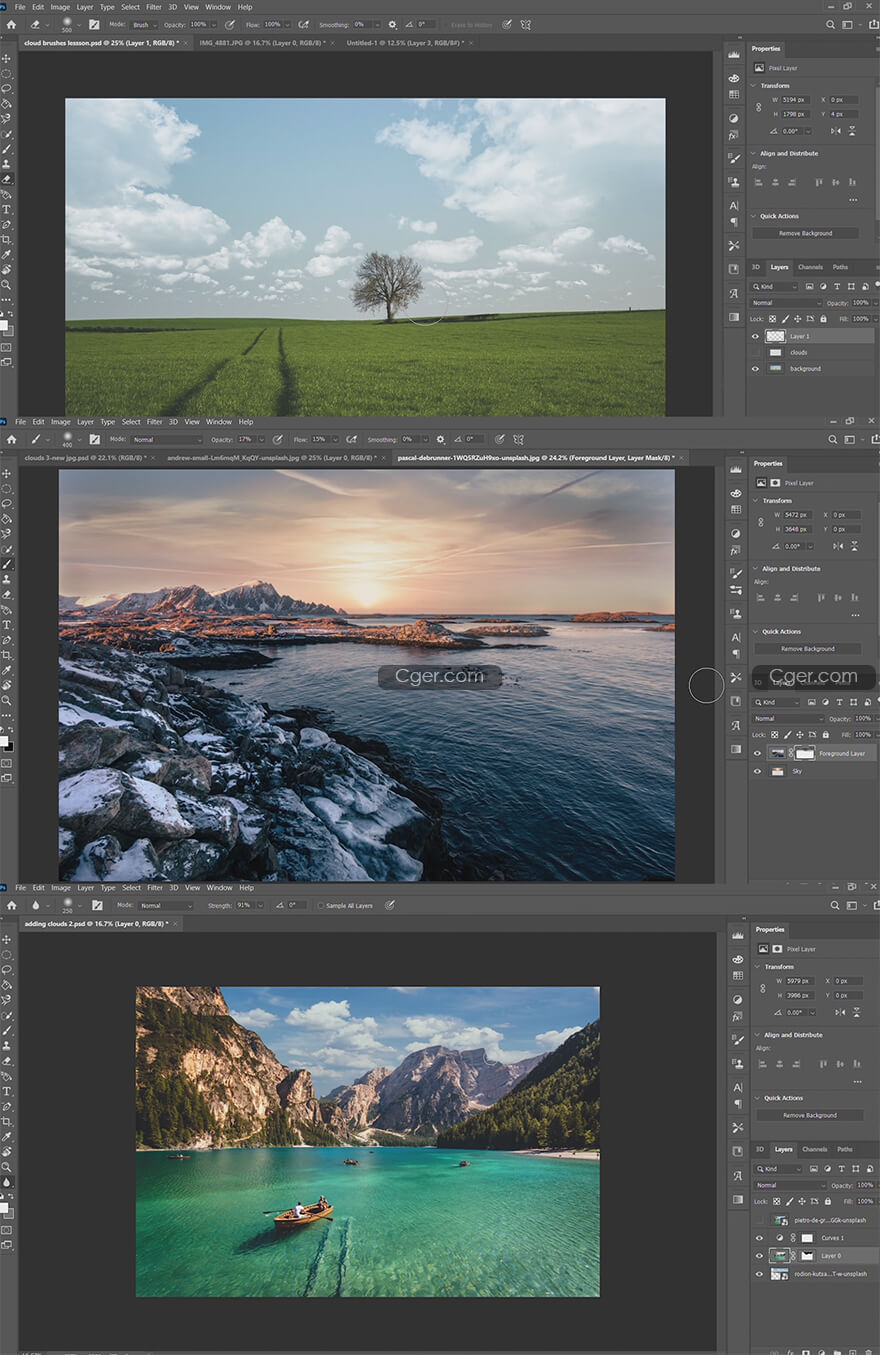Open the Normal blend dropdown in bottom window Layers
Screen dimensions: 880x1355
[792, 1185]
